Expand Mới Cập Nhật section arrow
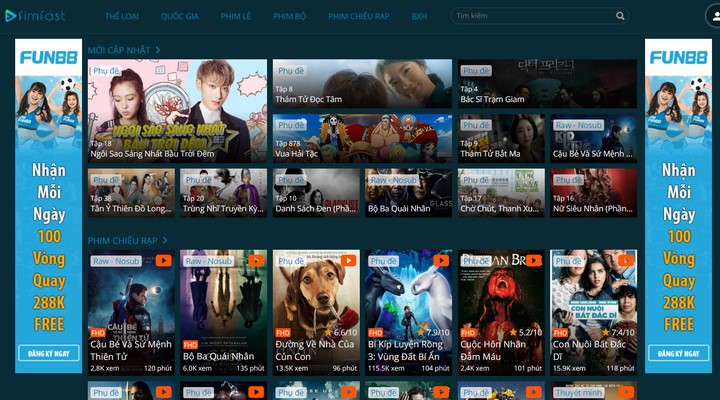The image size is (720, 400). point(158,50)
